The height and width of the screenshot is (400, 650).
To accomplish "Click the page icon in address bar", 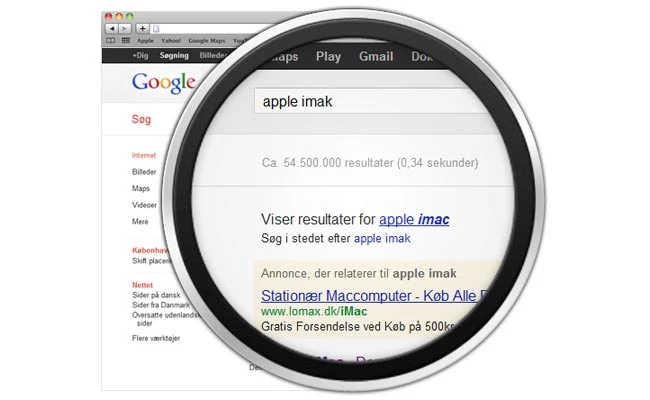I will [156, 29].
